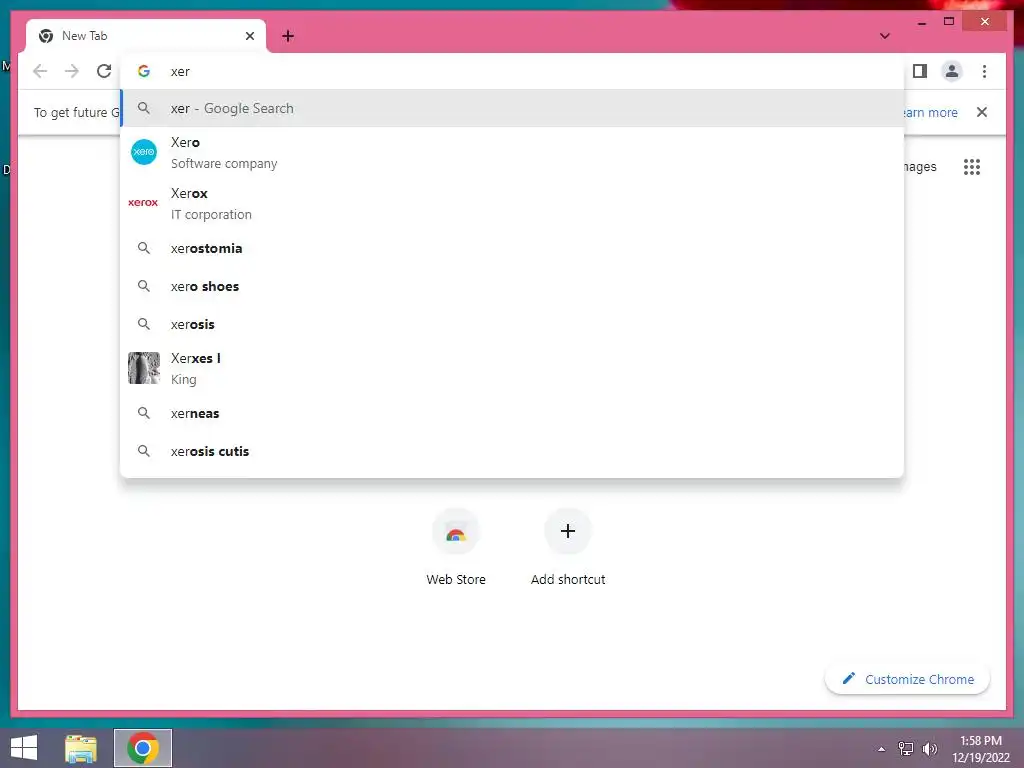
Task: Reload the current page
Action: tap(104, 71)
